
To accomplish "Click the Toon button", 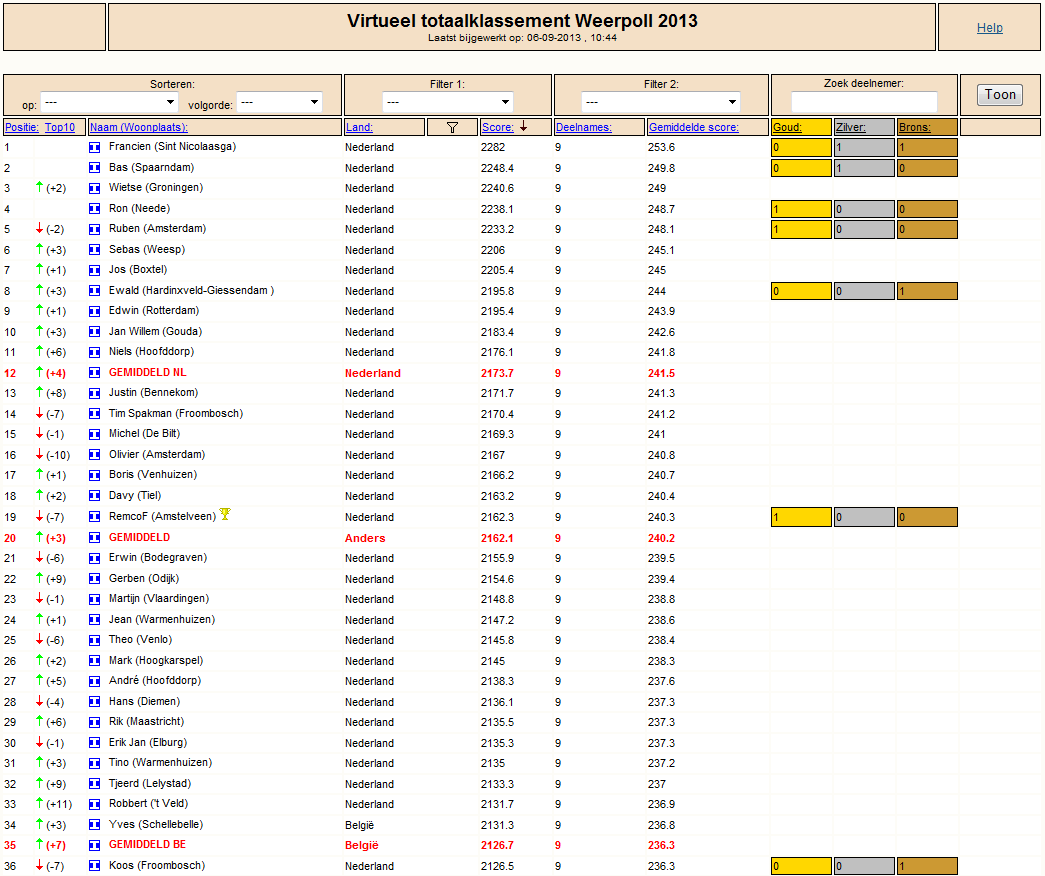I will click(1000, 95).
